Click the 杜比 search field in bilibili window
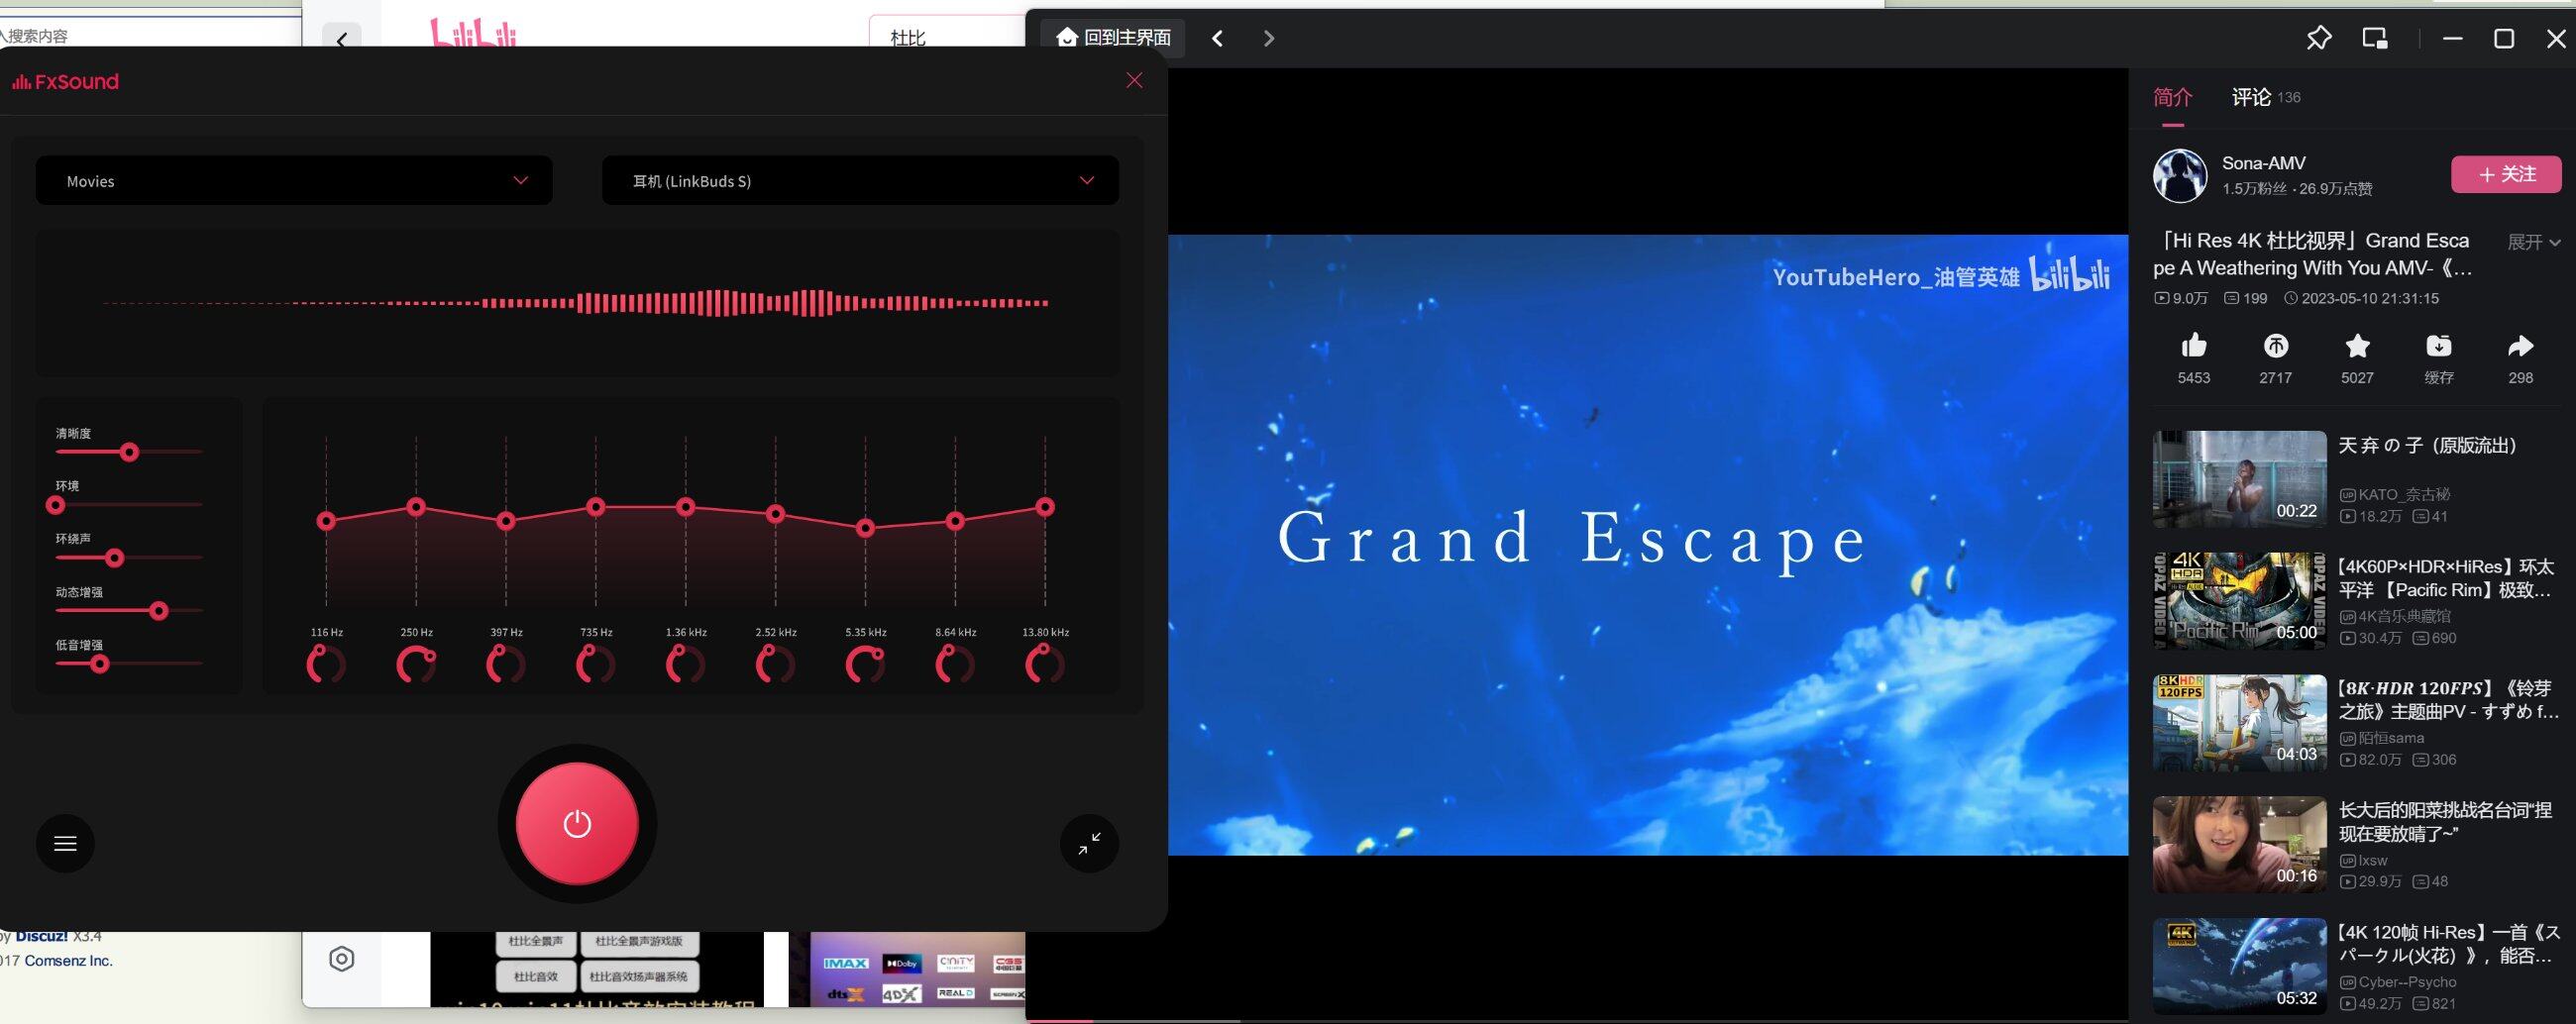2576x1024 pixels. tap(947, 36)
